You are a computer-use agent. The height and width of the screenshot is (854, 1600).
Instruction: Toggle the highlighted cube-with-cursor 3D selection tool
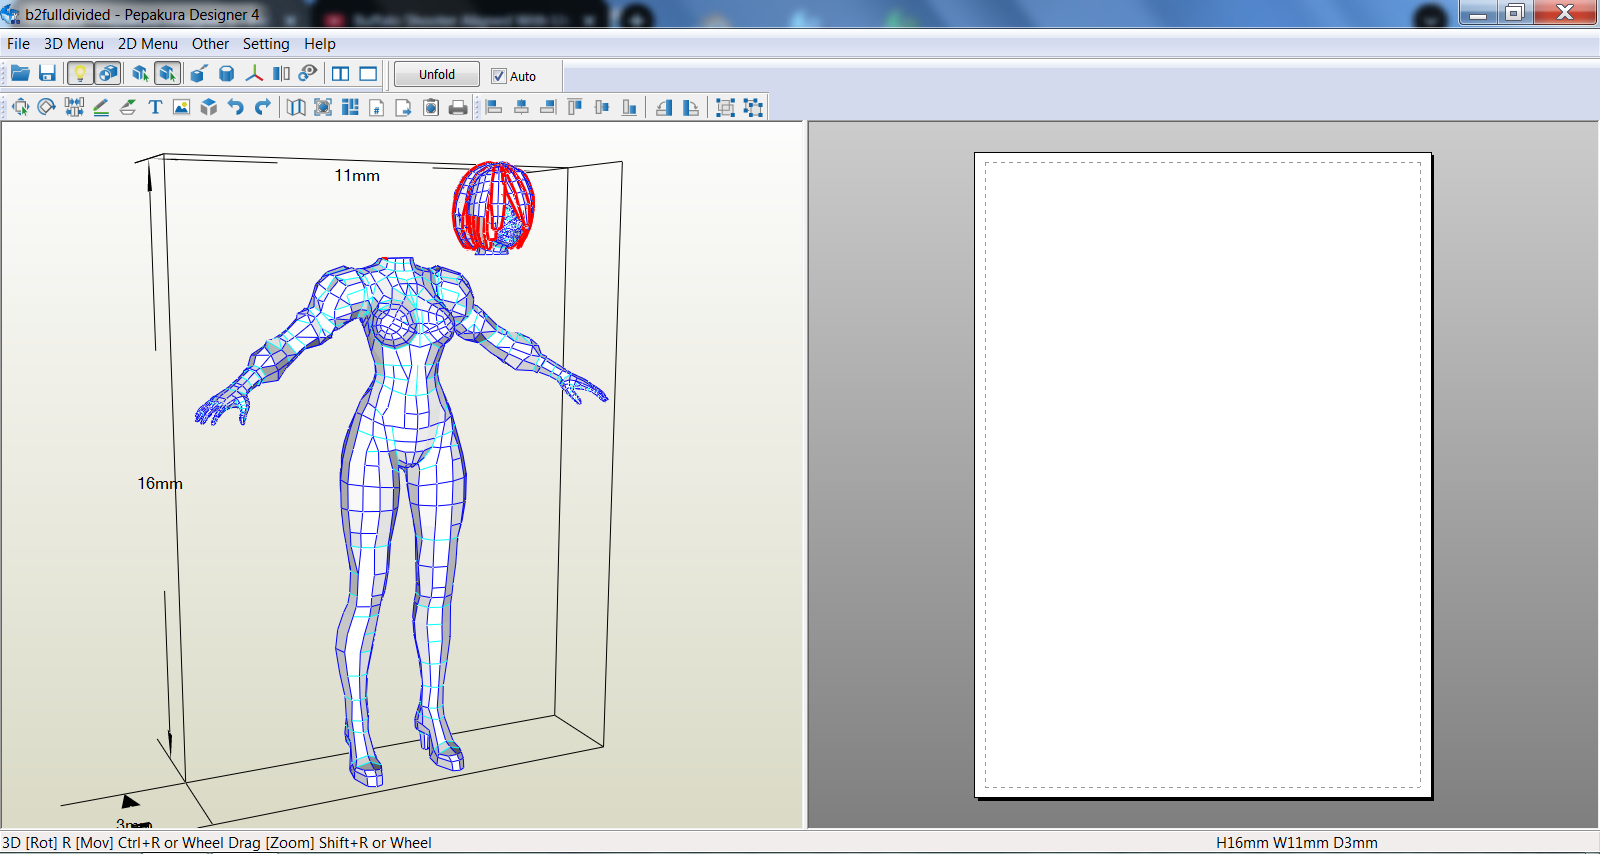pyautogui.click(x=167, y=74)
